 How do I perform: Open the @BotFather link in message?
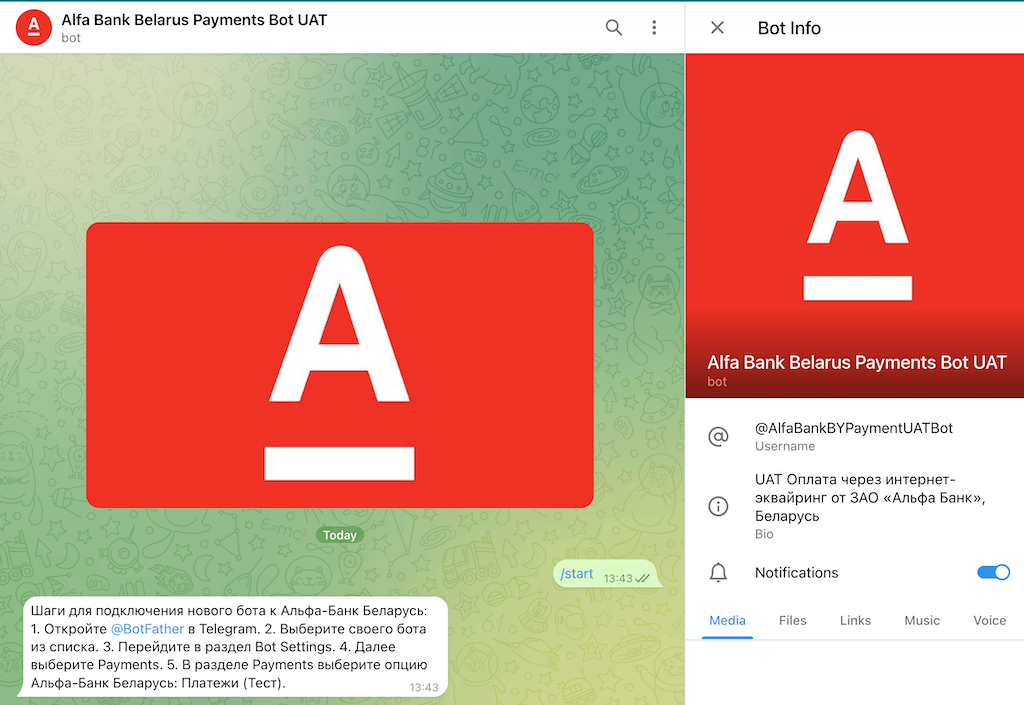point(147,629)
